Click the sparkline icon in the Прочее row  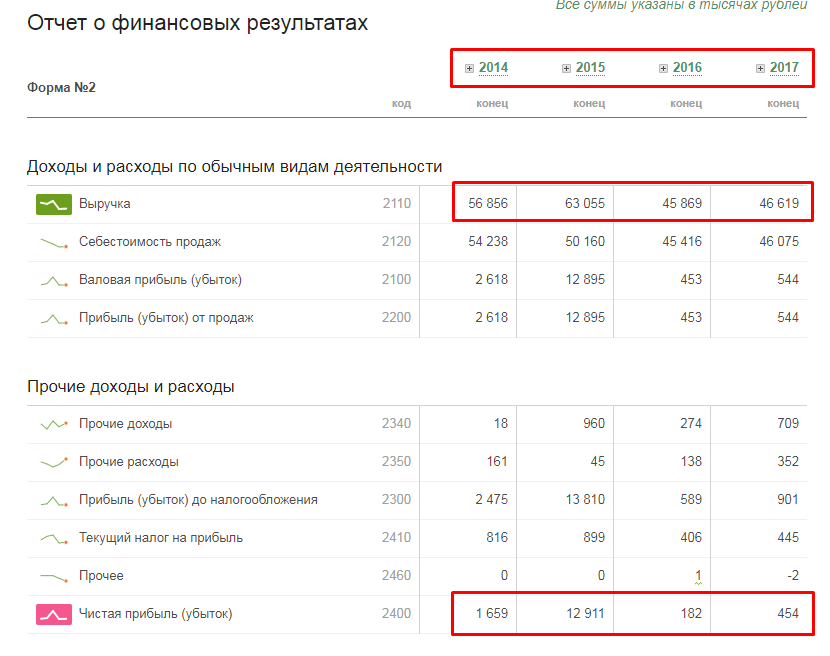[x=53, y=576]
